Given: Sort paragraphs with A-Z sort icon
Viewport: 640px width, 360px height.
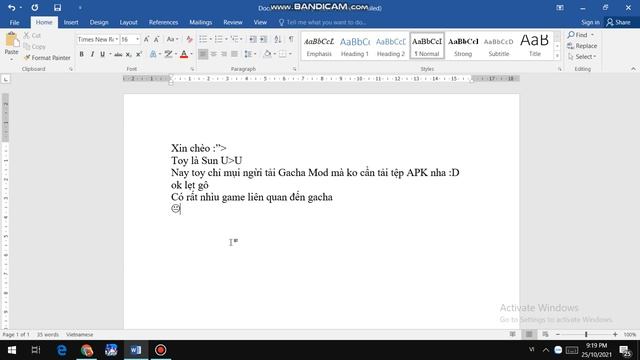Looking at the screenshot, I should tap(278, 39).
